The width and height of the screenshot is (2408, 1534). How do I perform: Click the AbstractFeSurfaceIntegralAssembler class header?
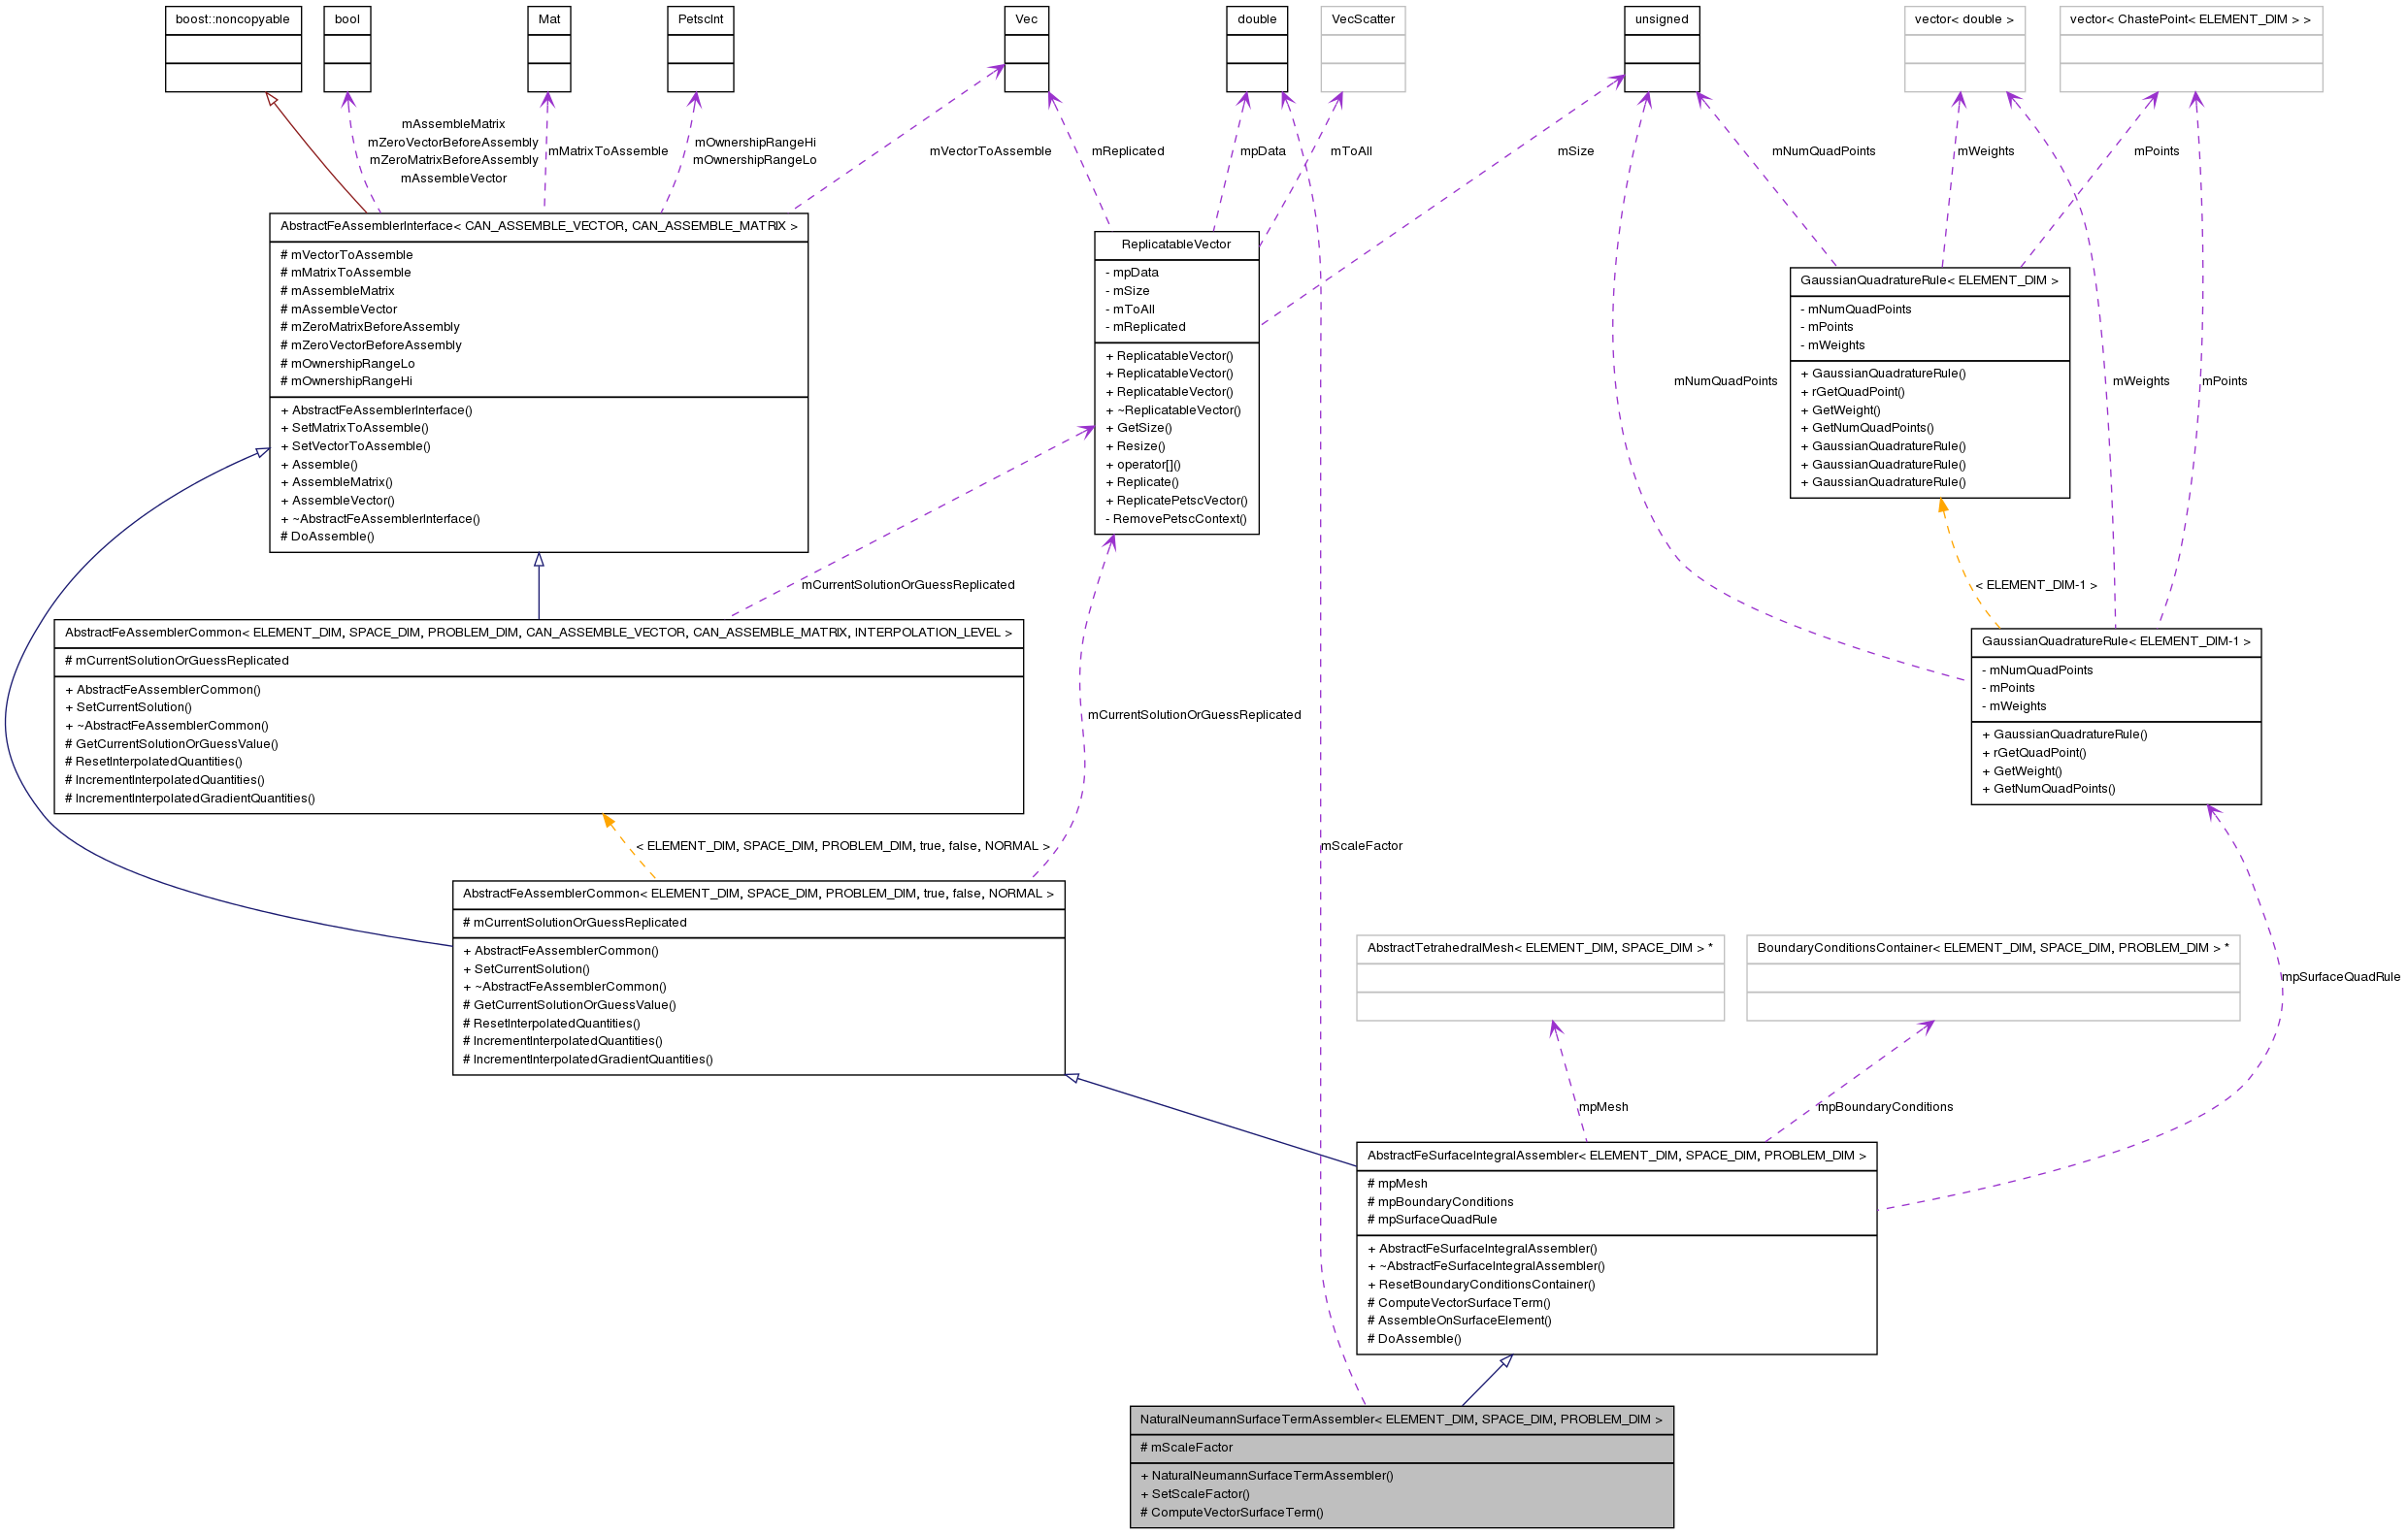coord(1615,1155)
